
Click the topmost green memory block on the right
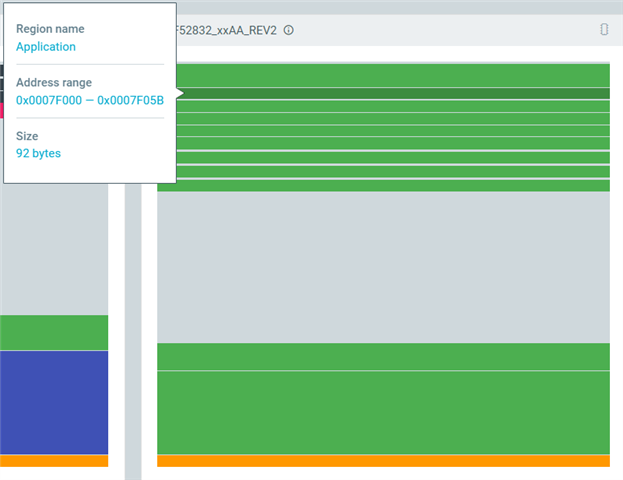pos(393,75)
